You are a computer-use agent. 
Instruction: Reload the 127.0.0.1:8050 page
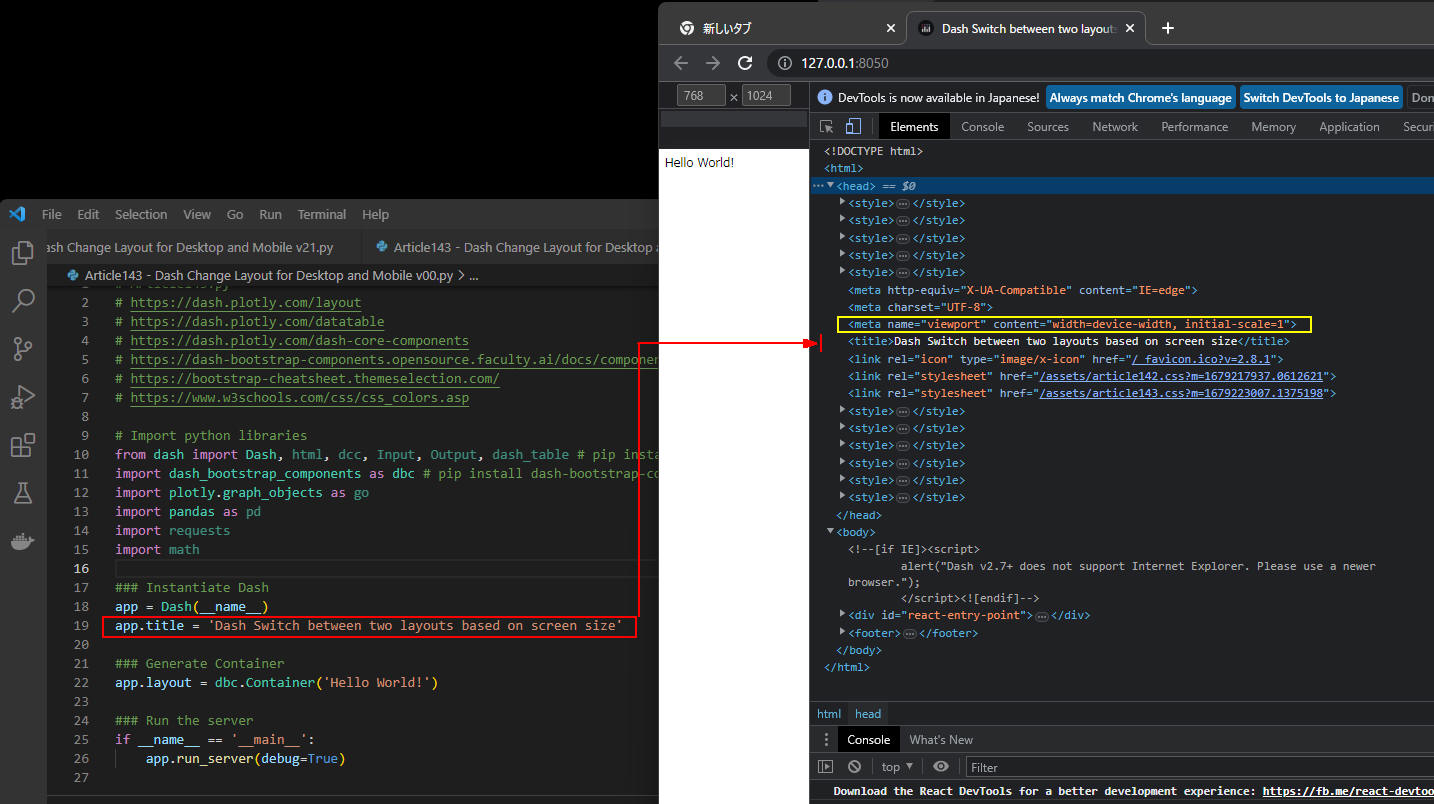[x=745, y=63]
